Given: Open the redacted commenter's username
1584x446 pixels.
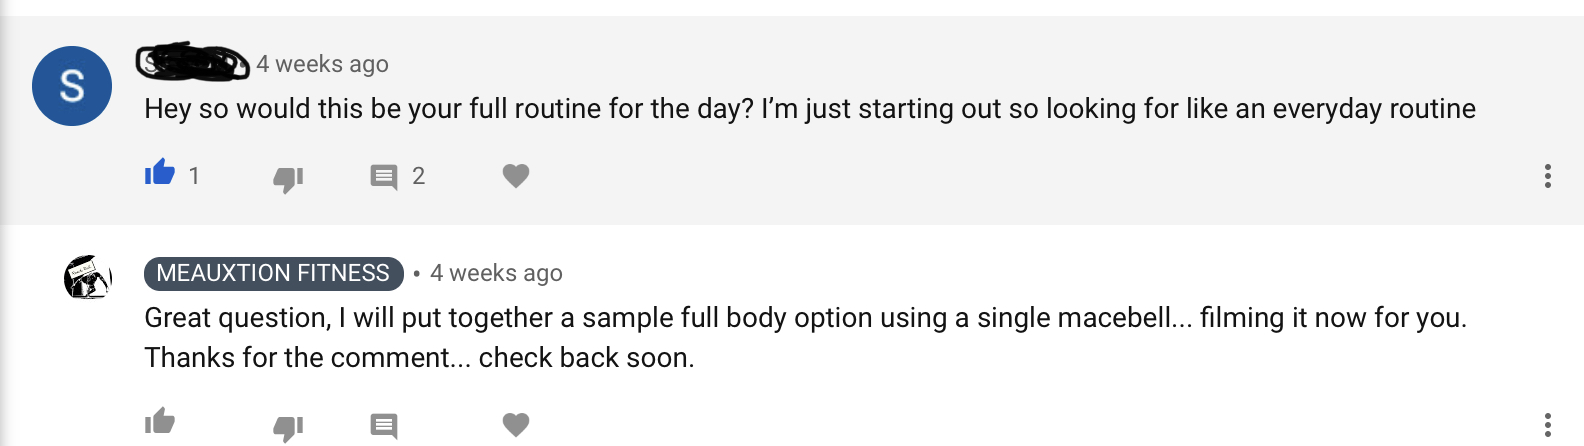Looking at the screenshot, I should 193,63.
